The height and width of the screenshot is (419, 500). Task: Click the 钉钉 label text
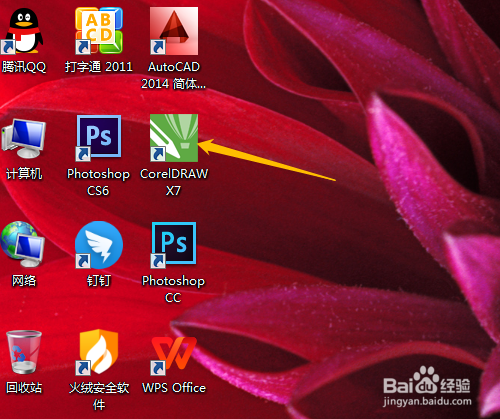click(99, 281)
